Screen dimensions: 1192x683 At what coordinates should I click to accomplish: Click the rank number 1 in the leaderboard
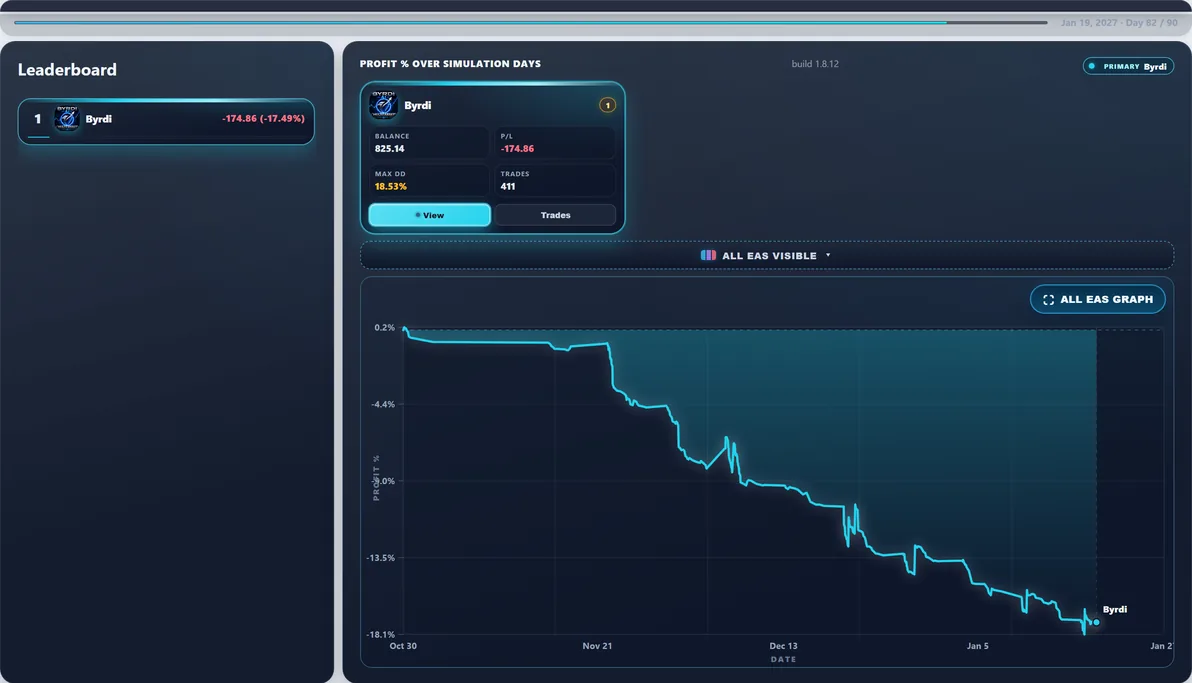click(37, 119)
